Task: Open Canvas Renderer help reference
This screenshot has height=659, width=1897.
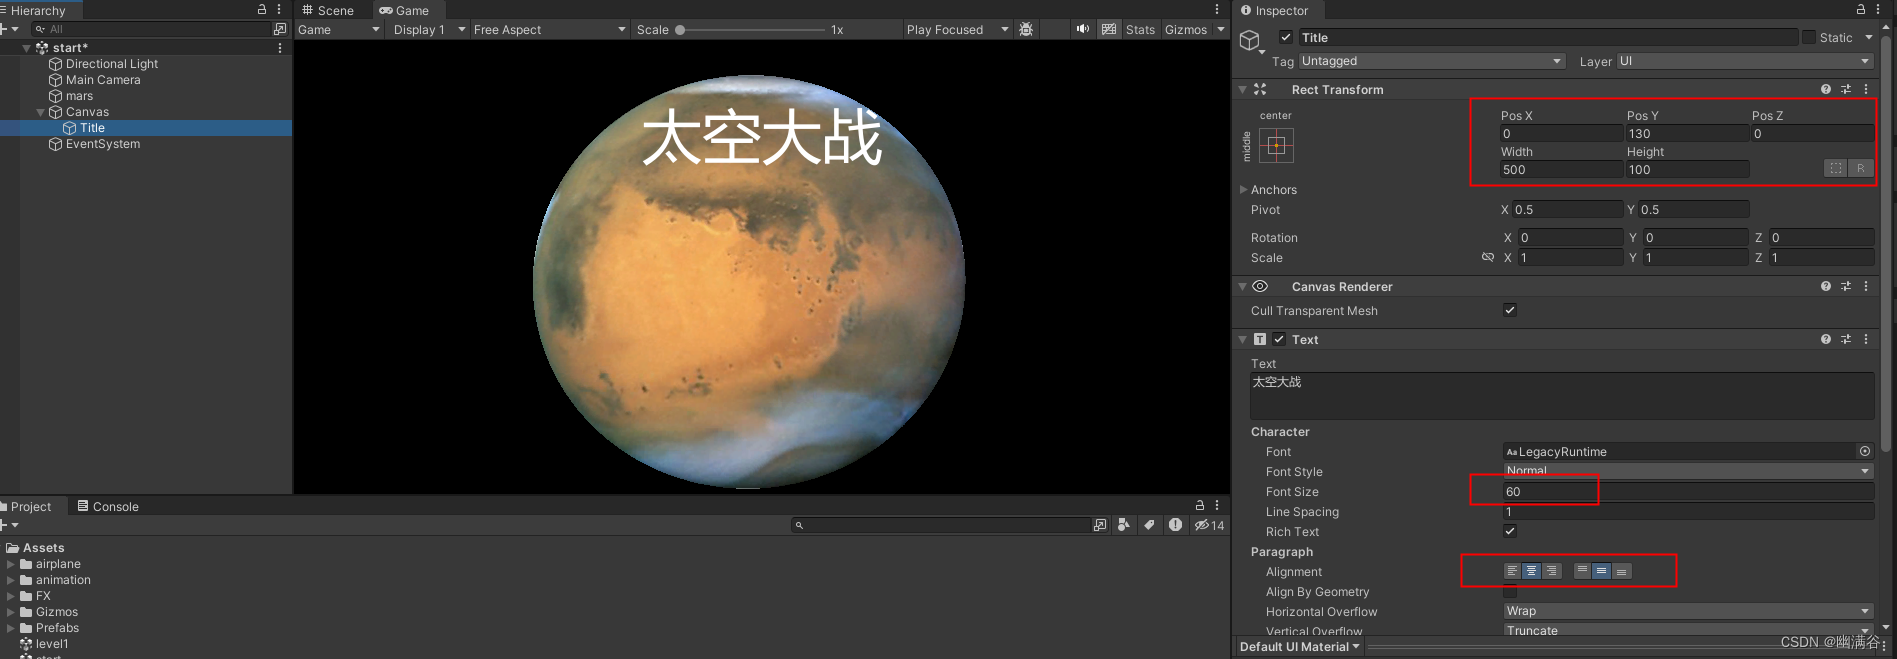Action: pyautogui.click(x=1826, y=286)
